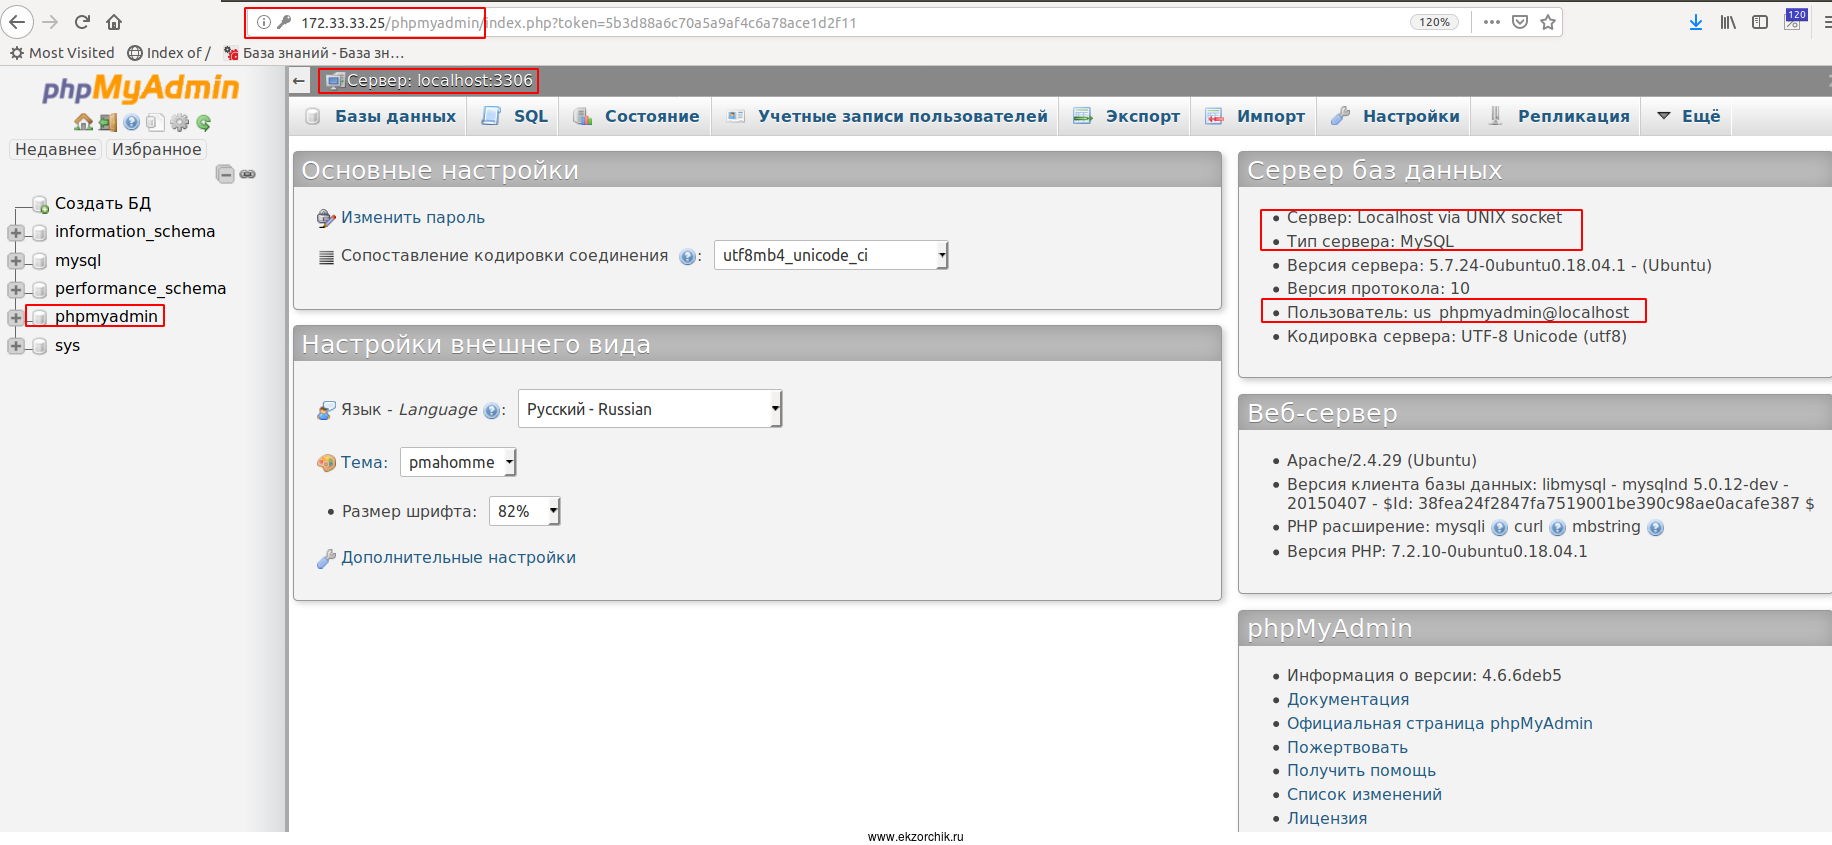Open the page actions three-dot menu
This screenshot has width=1832, height=845.
tap(1492, 22)
